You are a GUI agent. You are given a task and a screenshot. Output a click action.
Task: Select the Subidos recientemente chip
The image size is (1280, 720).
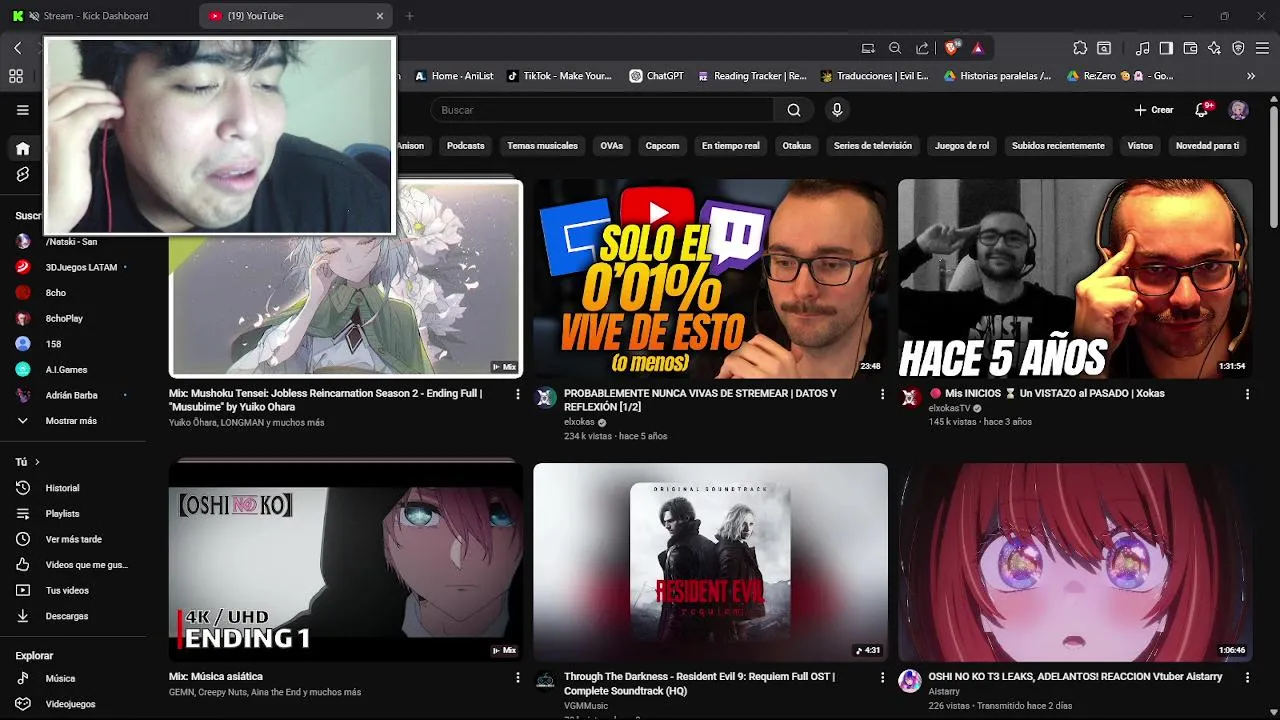1058,146
